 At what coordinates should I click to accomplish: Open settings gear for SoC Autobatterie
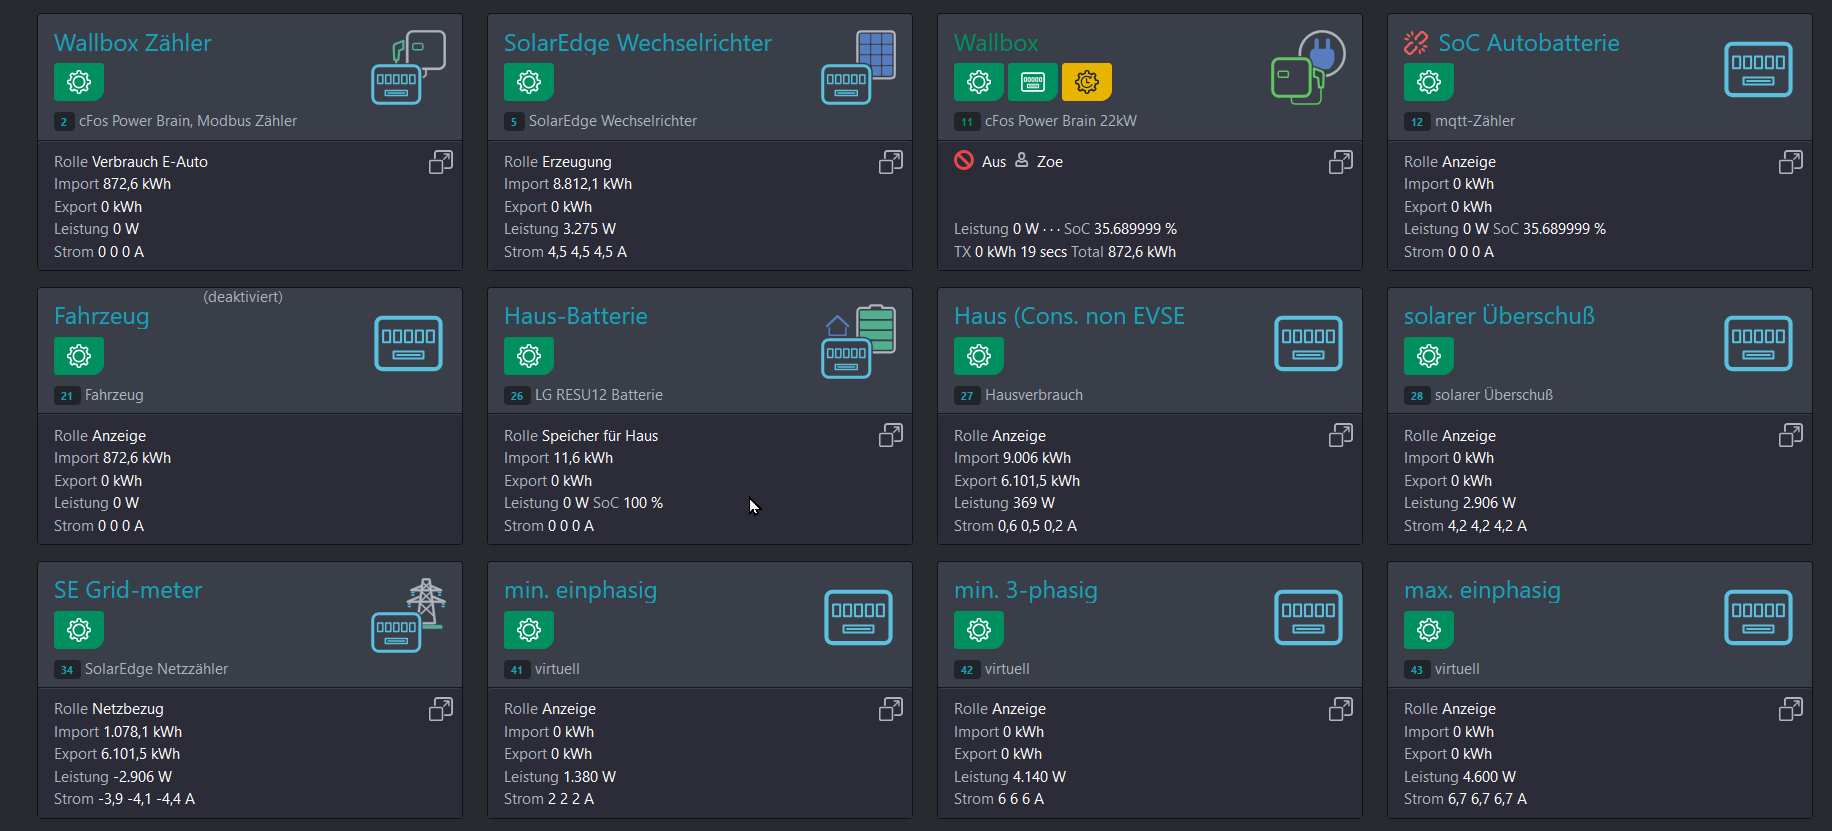click(1429, 82)
